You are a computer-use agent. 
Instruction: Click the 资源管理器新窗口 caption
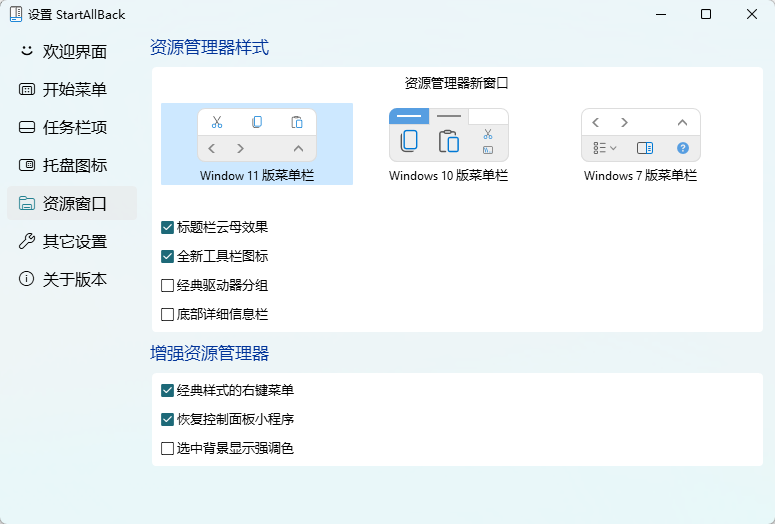[x=457, y=83]
